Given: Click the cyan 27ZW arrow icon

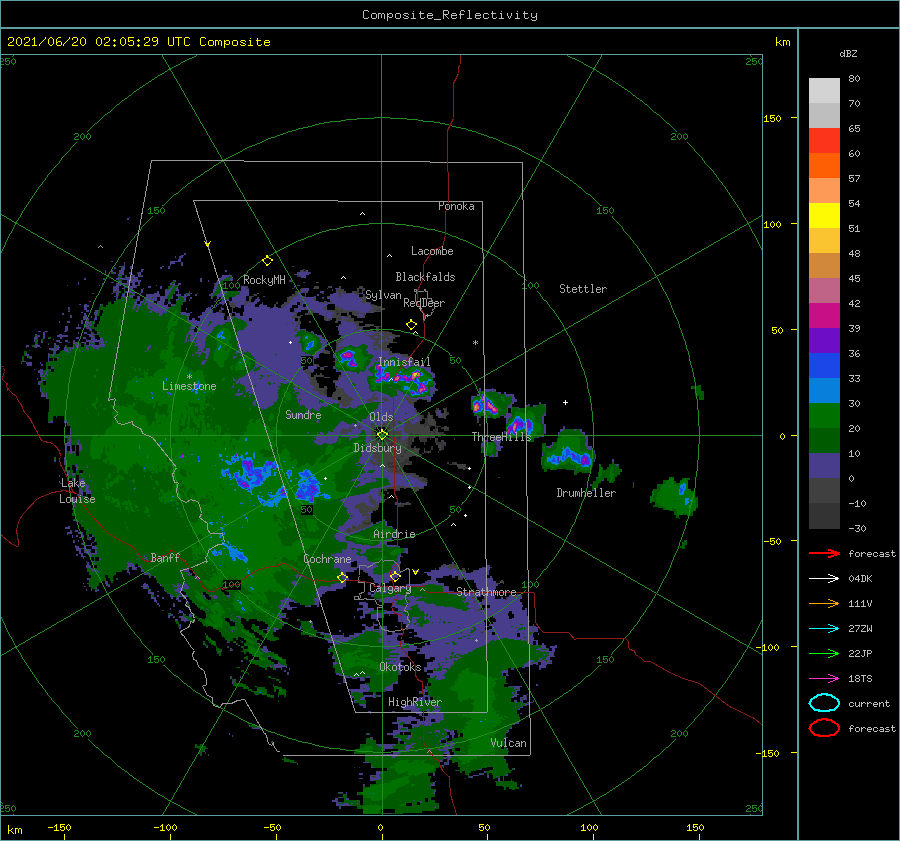Looking at the screenshot, I should [x=824, y=629].
